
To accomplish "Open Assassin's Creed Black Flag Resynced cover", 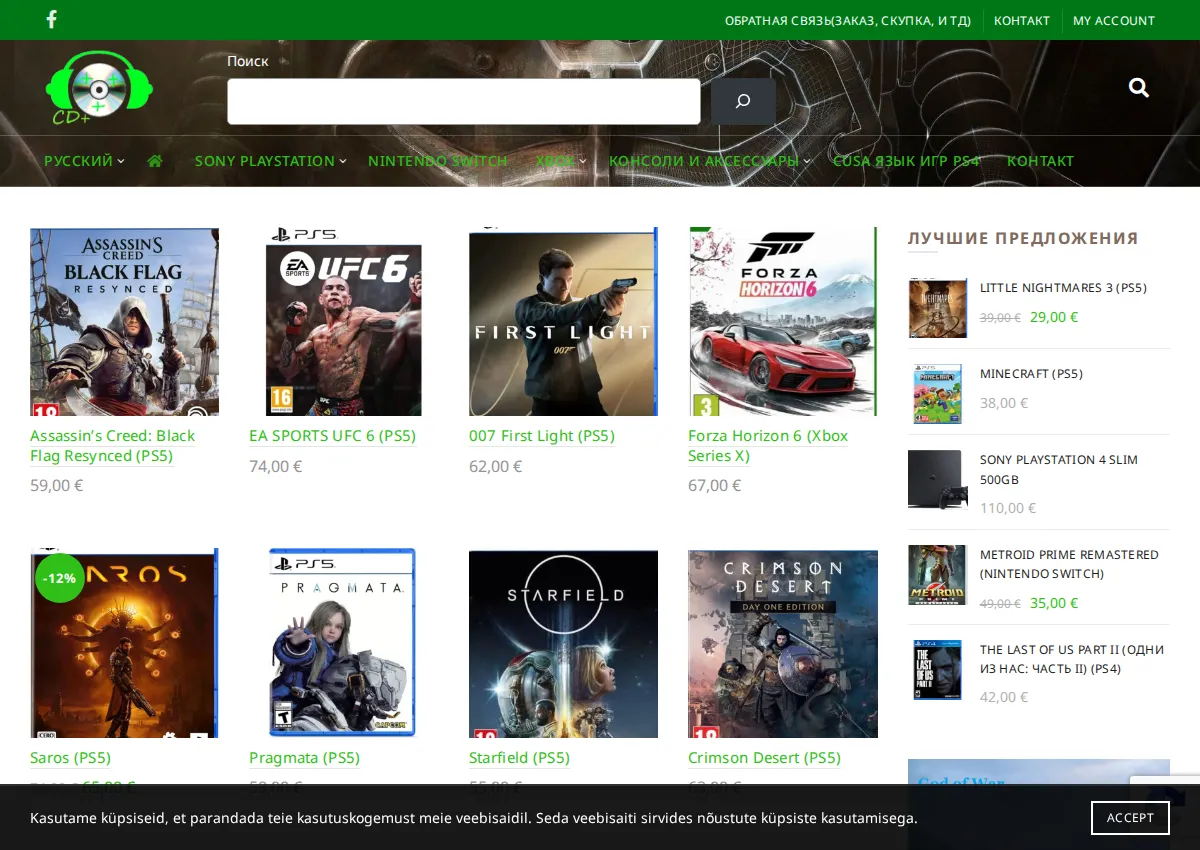I will [x=124, y=321].
